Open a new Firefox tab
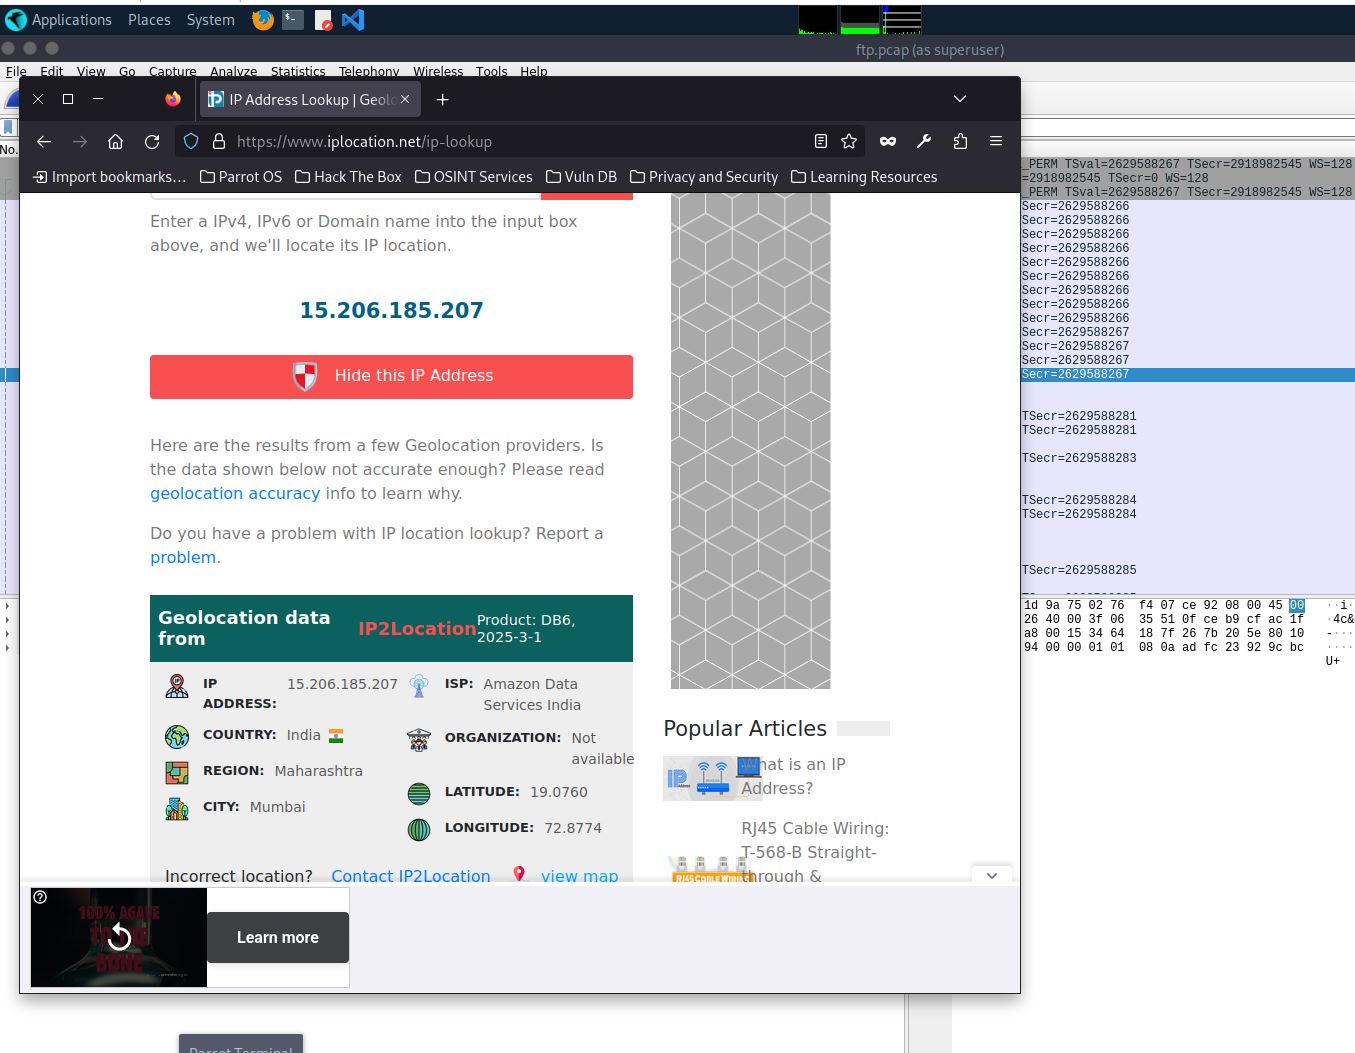This screenshot has height=1053, width=1355. coord(443,99)
